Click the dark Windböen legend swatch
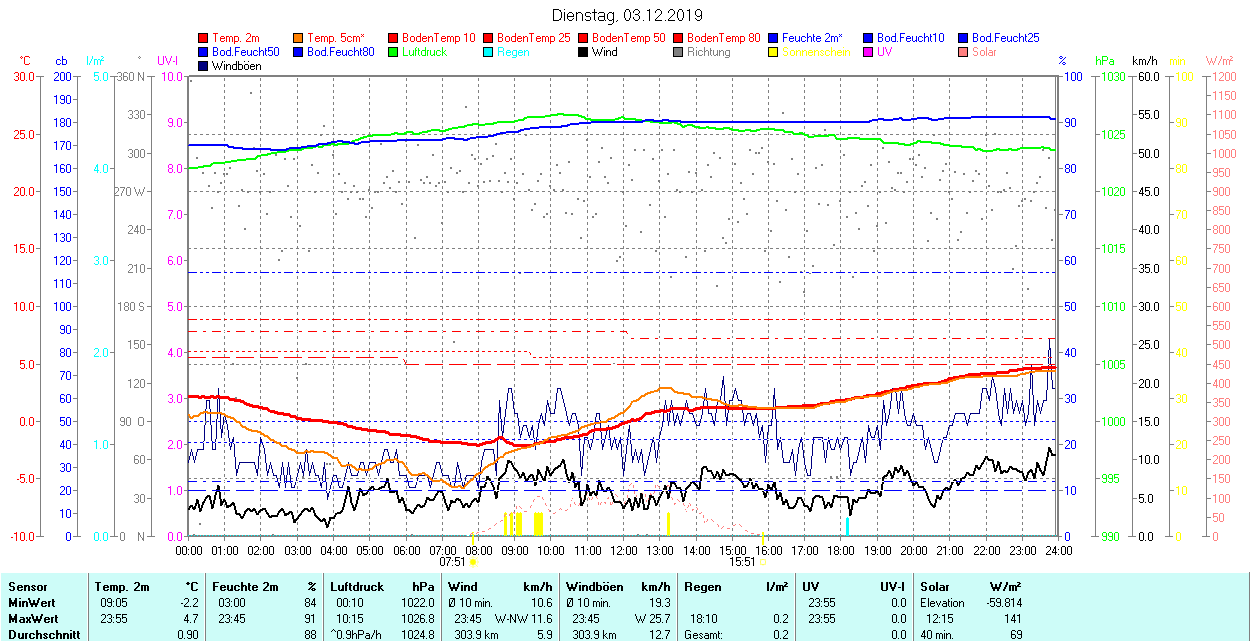1250x641 pixels. (204, 66)
